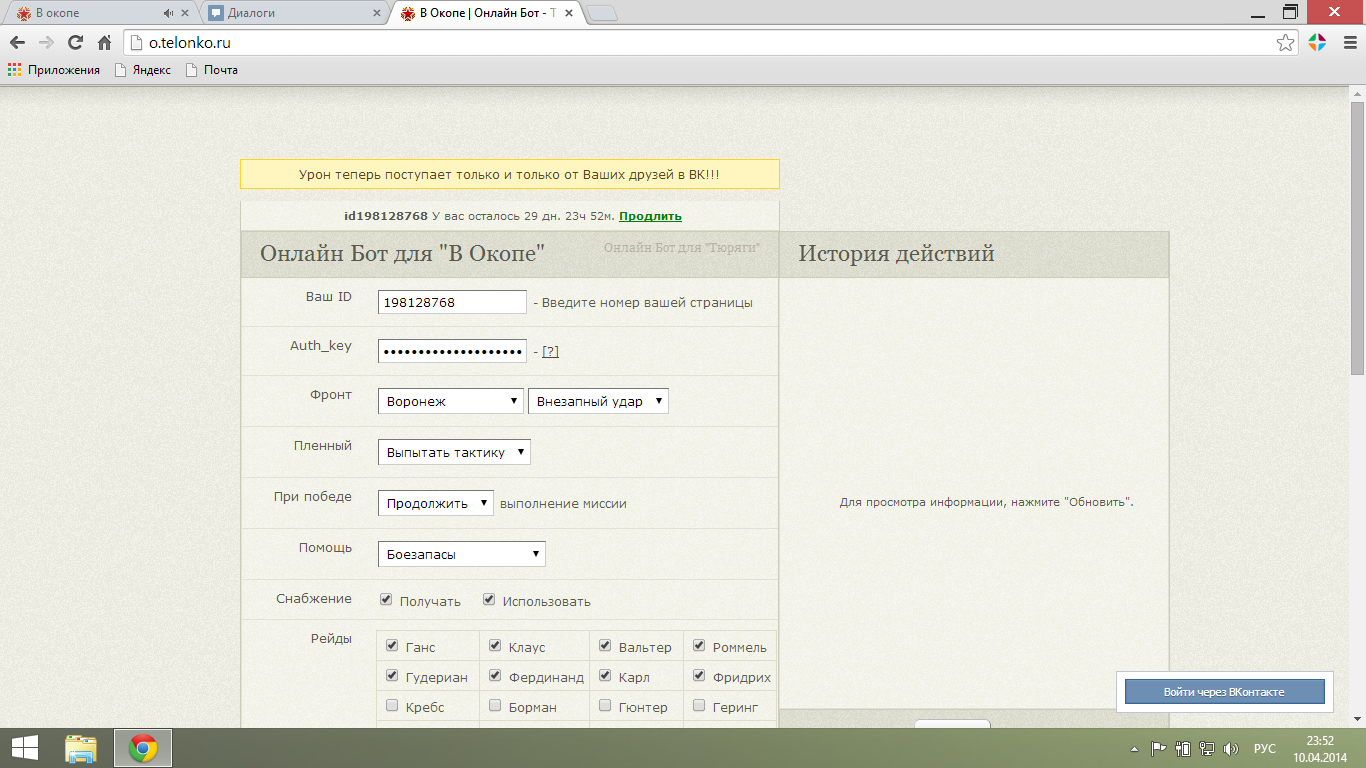1366x768 pixels.
Task: Disable the Вальтер raid checkbox
Action: (x=605, y=646)
